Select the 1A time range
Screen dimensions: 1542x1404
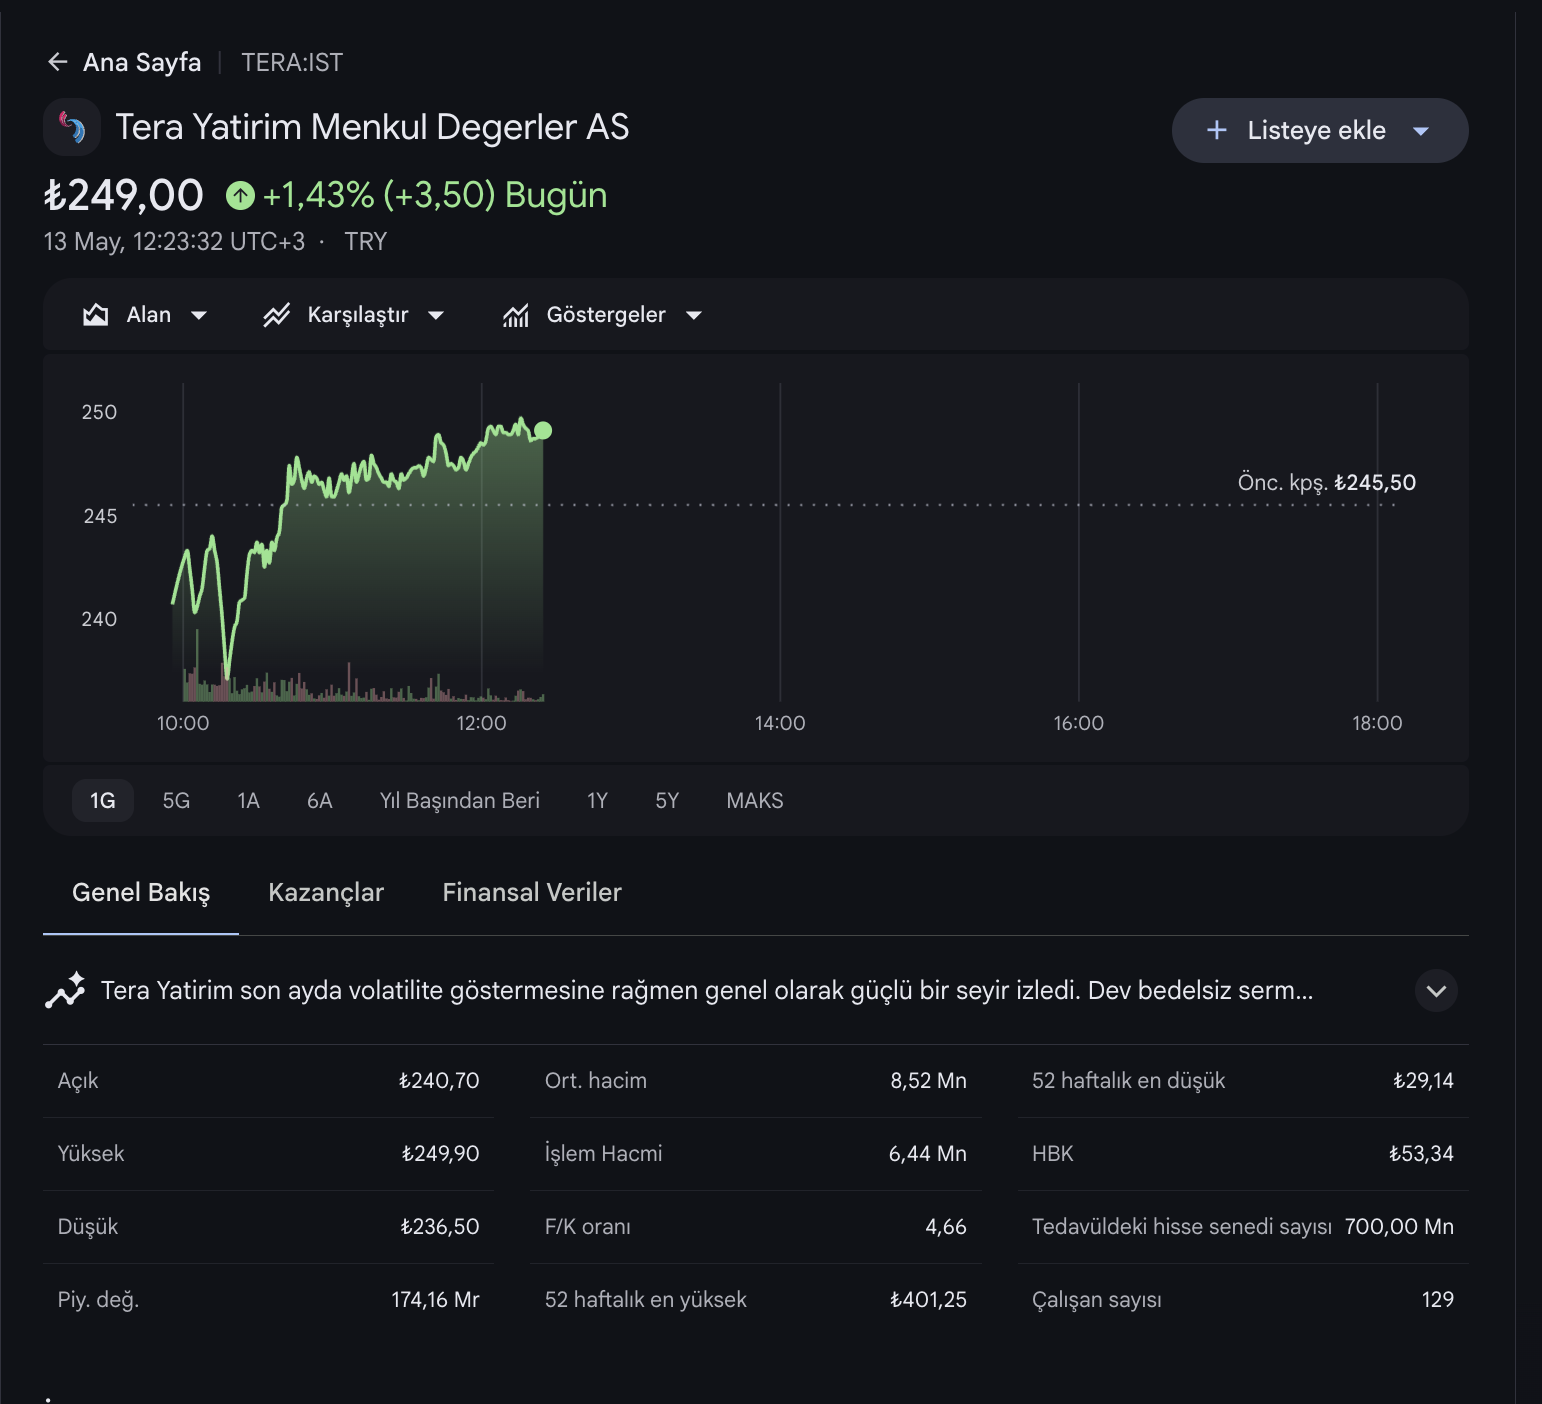tap(248, 801)
